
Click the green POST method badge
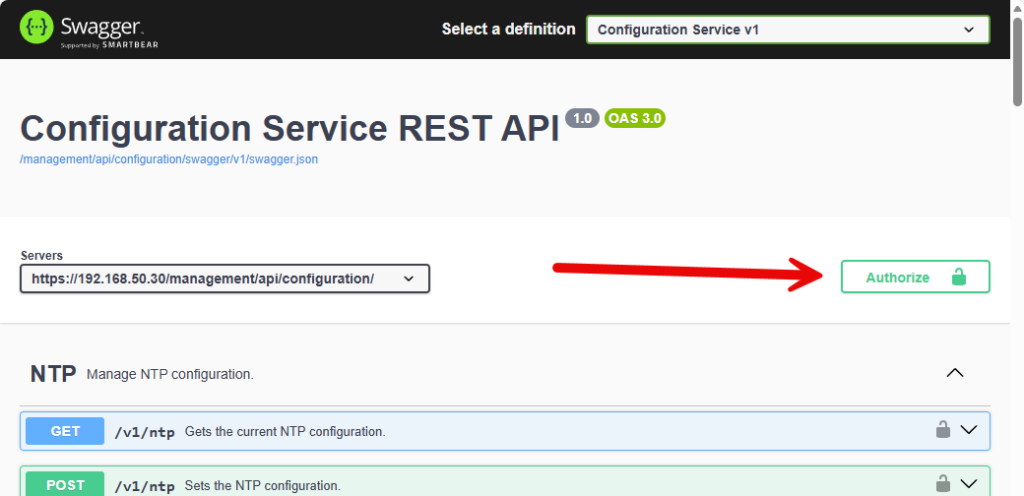point(65,485)
